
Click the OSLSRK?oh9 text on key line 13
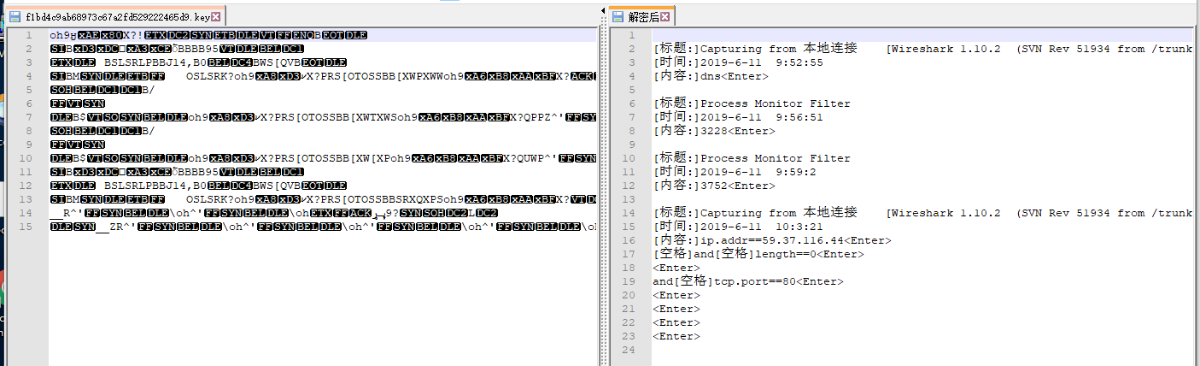(x=220, y=200)
